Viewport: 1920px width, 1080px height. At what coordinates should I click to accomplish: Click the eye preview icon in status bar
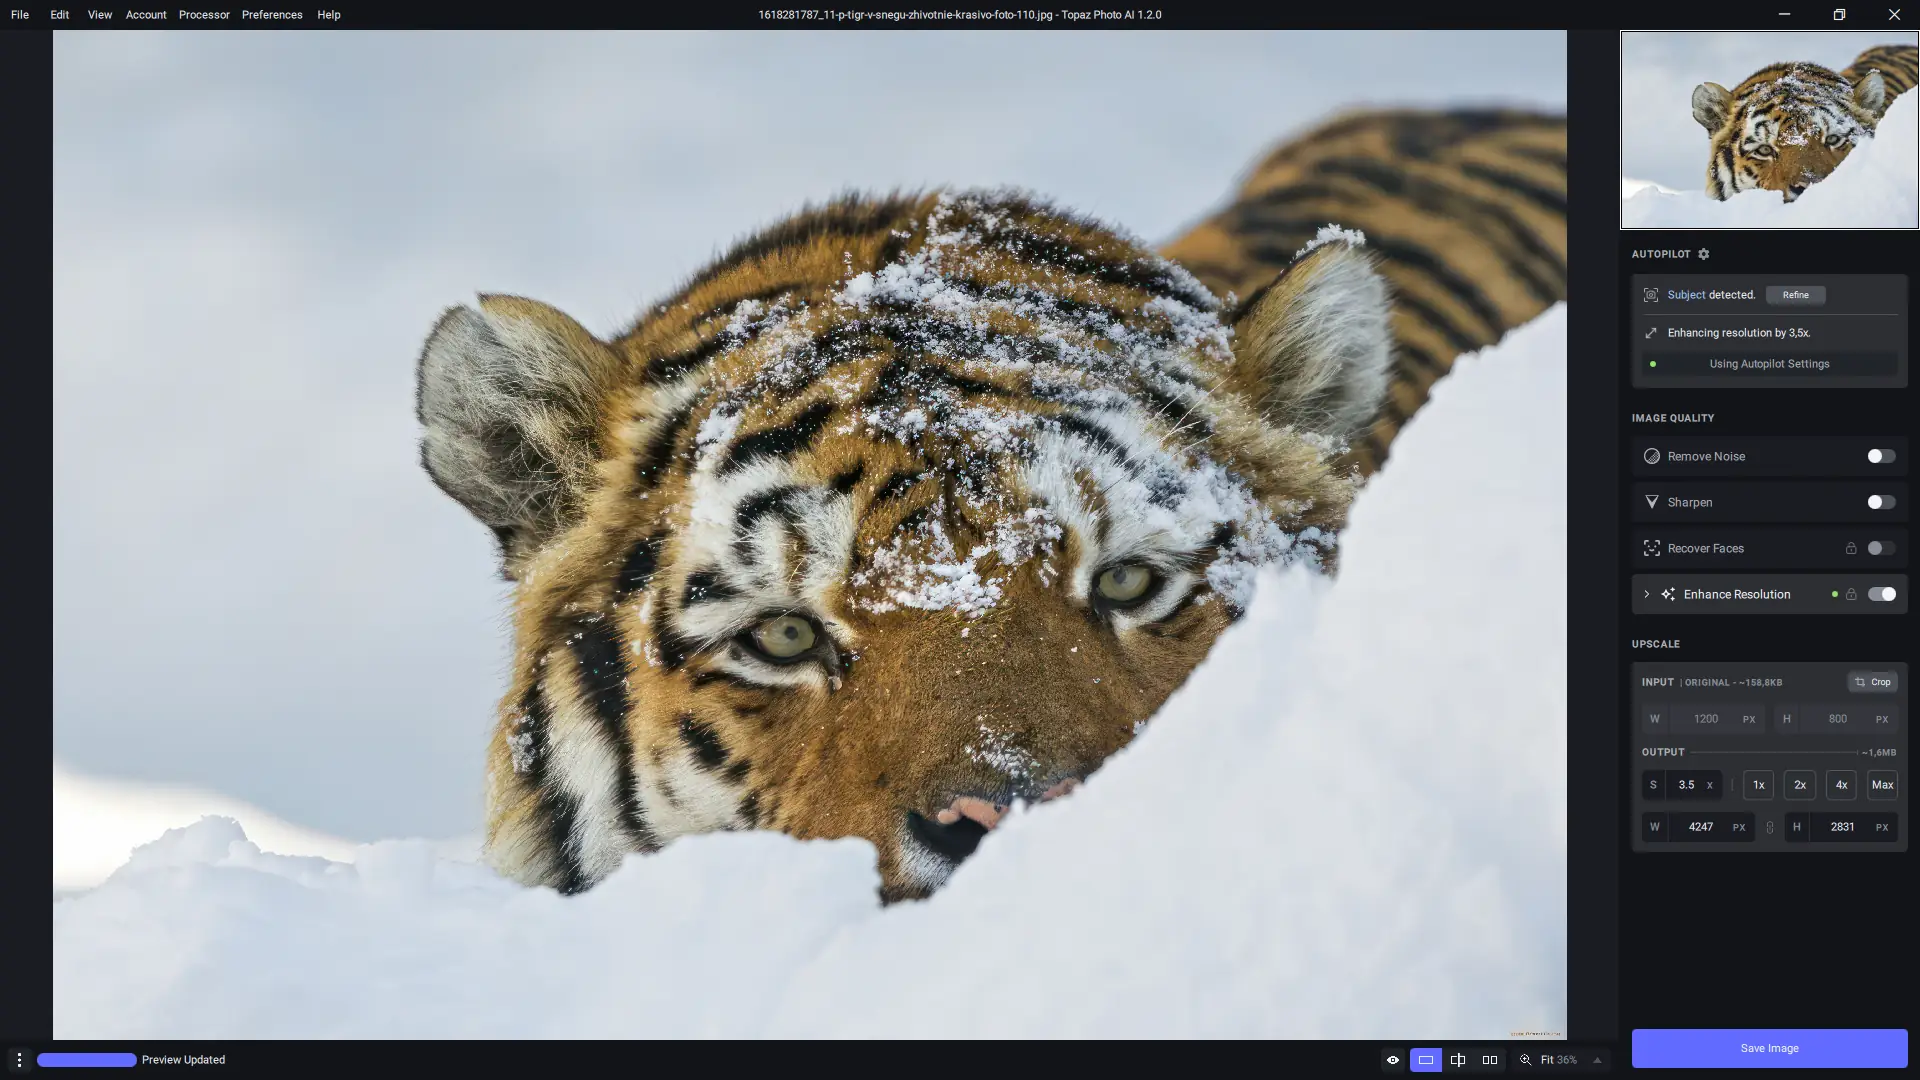coord(1393,1060)
